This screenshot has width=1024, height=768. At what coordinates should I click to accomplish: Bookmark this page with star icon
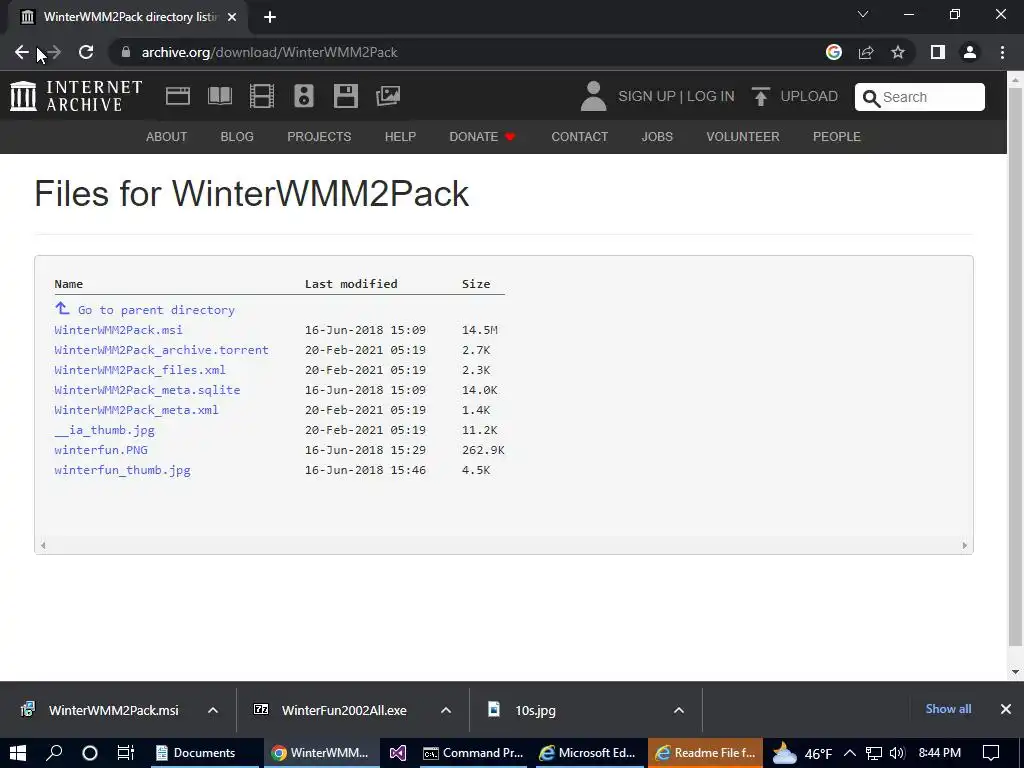click(898, 52)
